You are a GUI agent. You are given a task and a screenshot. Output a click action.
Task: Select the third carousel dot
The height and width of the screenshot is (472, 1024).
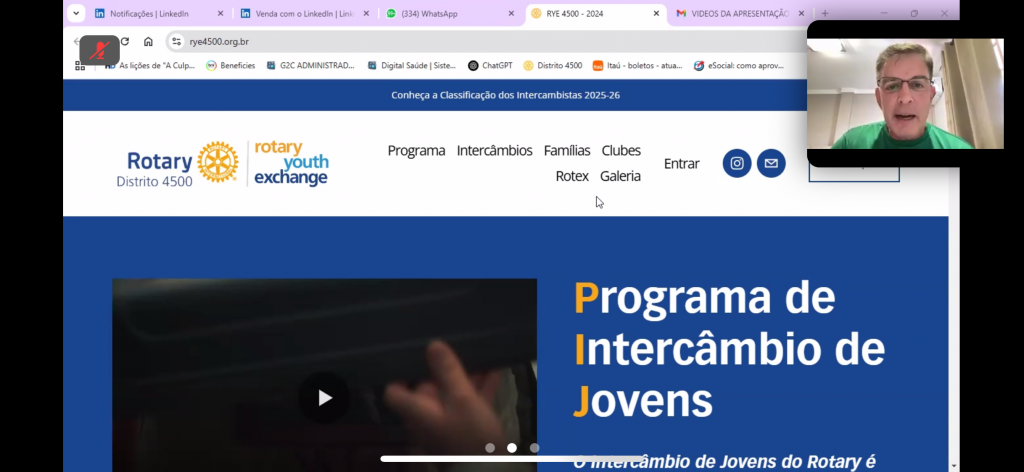click(534, 448)
